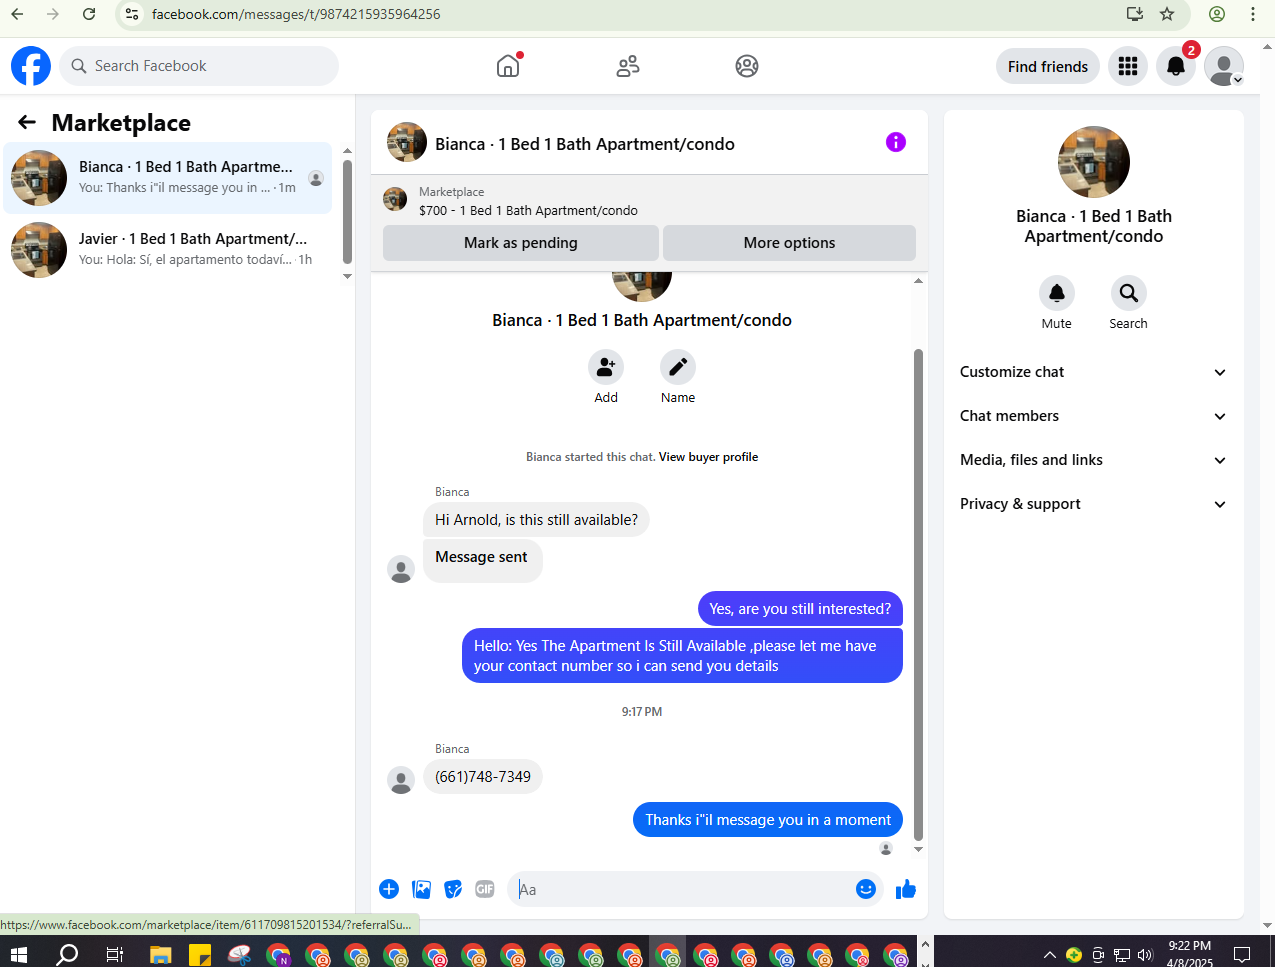Open volume control in system tray
This screenshot has height=967, width=1275.
coord(1145,954)
